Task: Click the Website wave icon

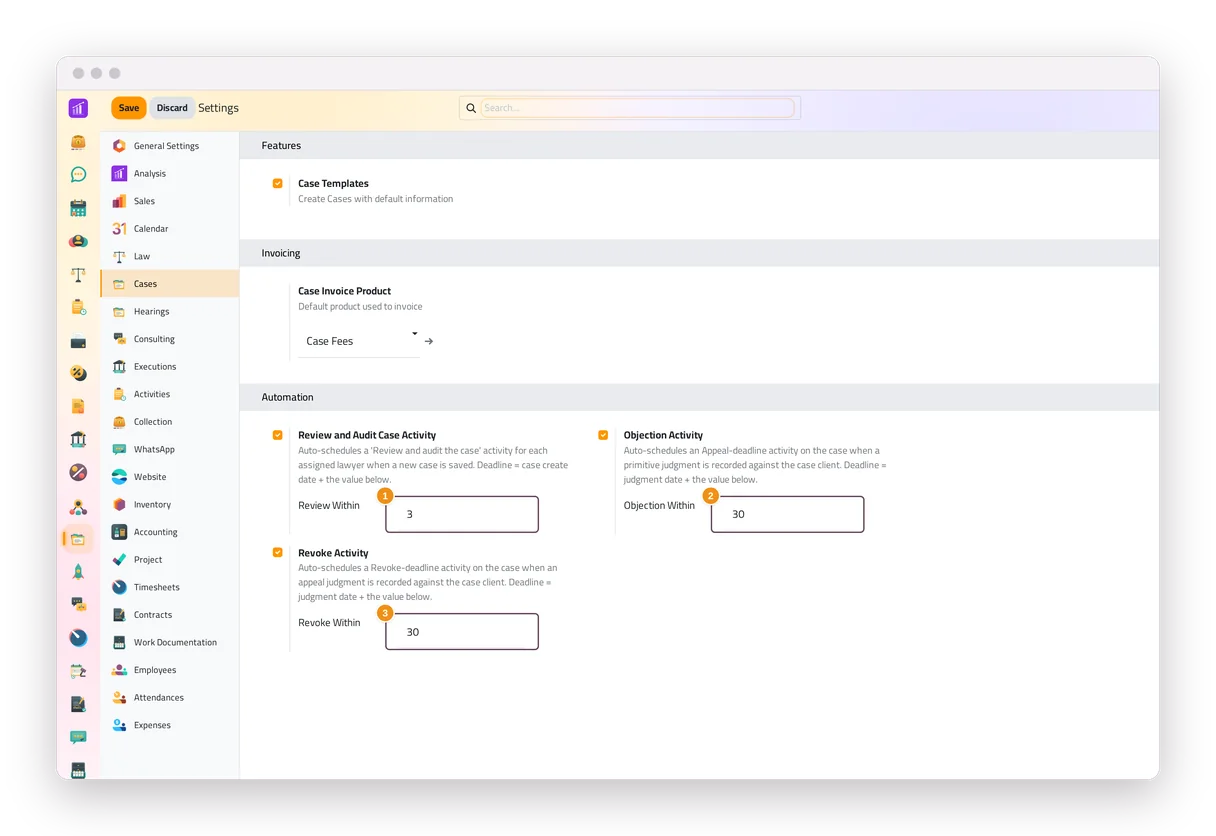Action: (x=119, y=477)
